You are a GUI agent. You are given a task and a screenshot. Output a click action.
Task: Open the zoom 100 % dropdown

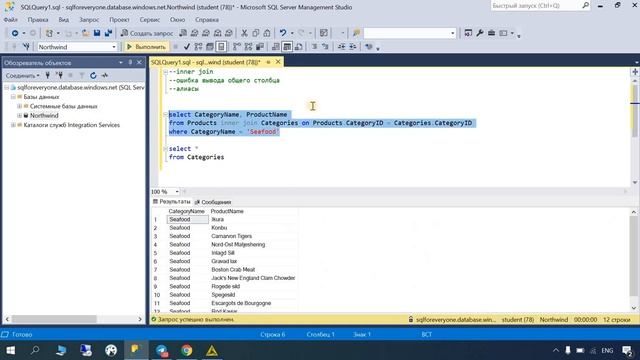tap(177, 191)
